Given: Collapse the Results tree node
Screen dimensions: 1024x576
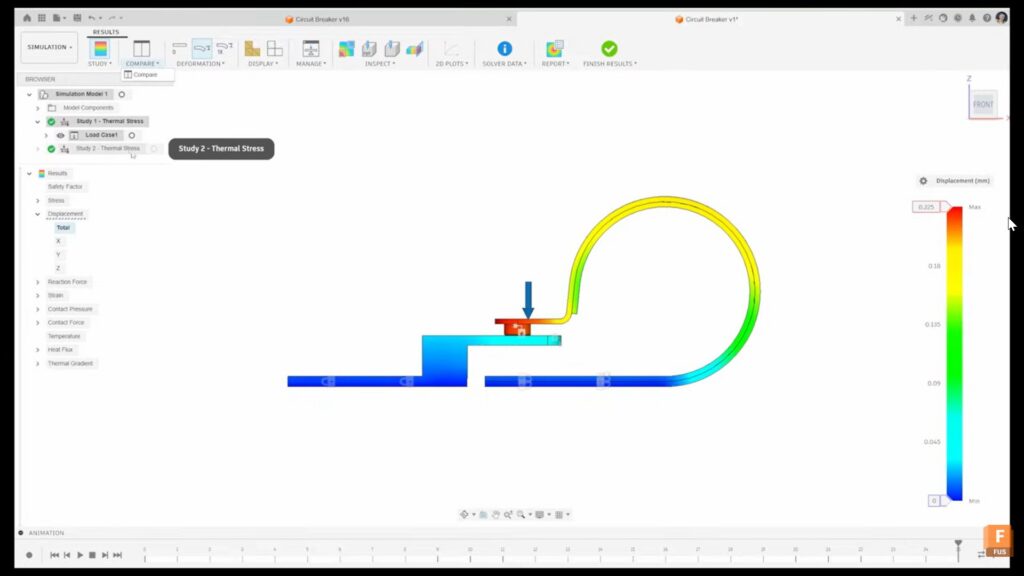Looking at the screenshot, I should coord(29,174).
